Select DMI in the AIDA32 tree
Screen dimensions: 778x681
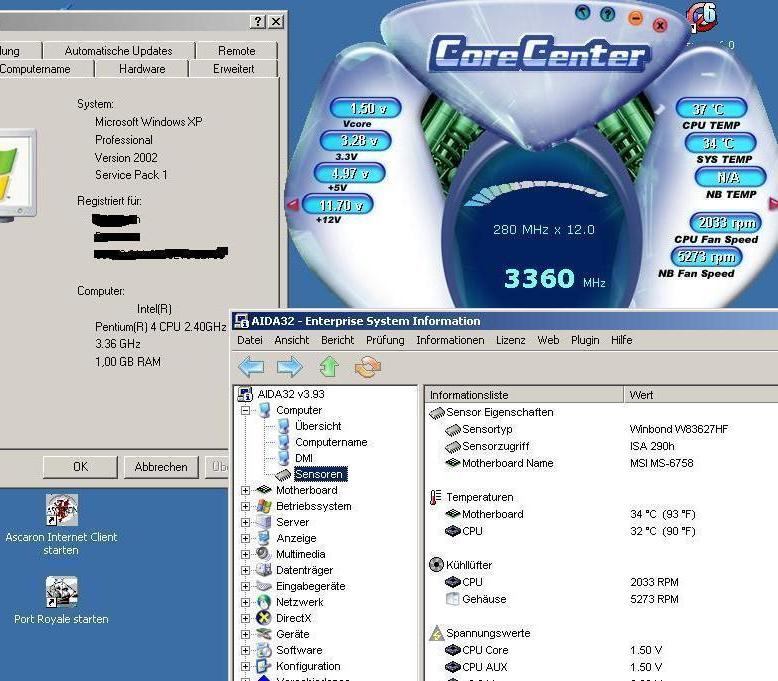304,458
